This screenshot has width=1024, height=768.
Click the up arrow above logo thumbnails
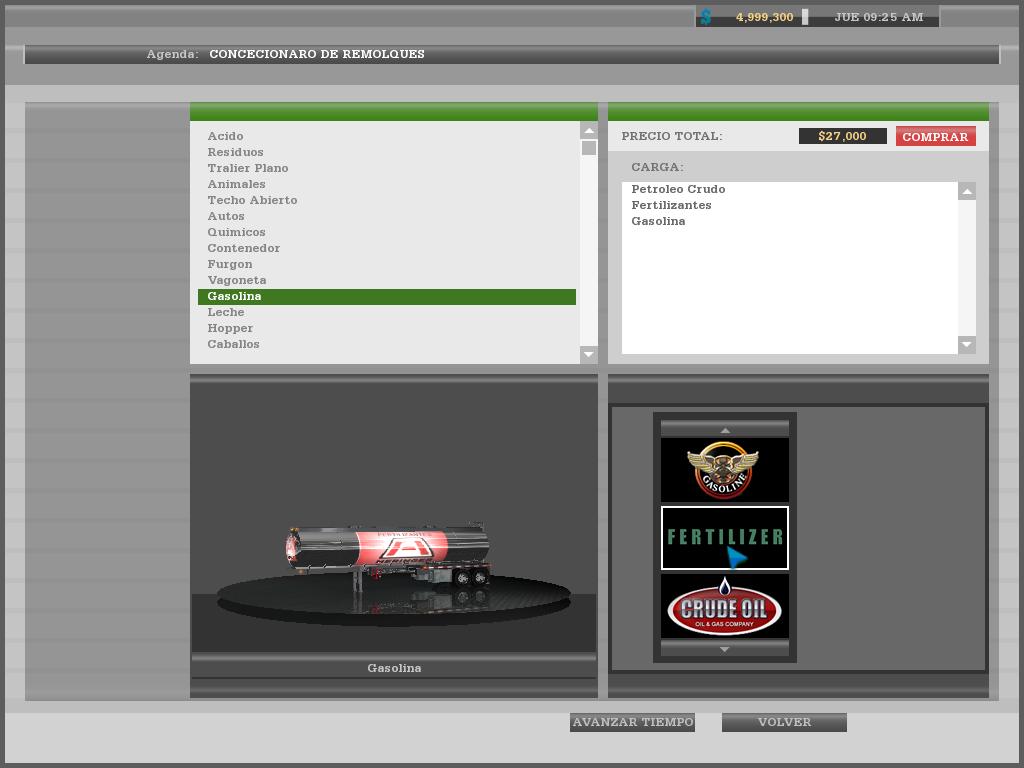click(724, 429)
